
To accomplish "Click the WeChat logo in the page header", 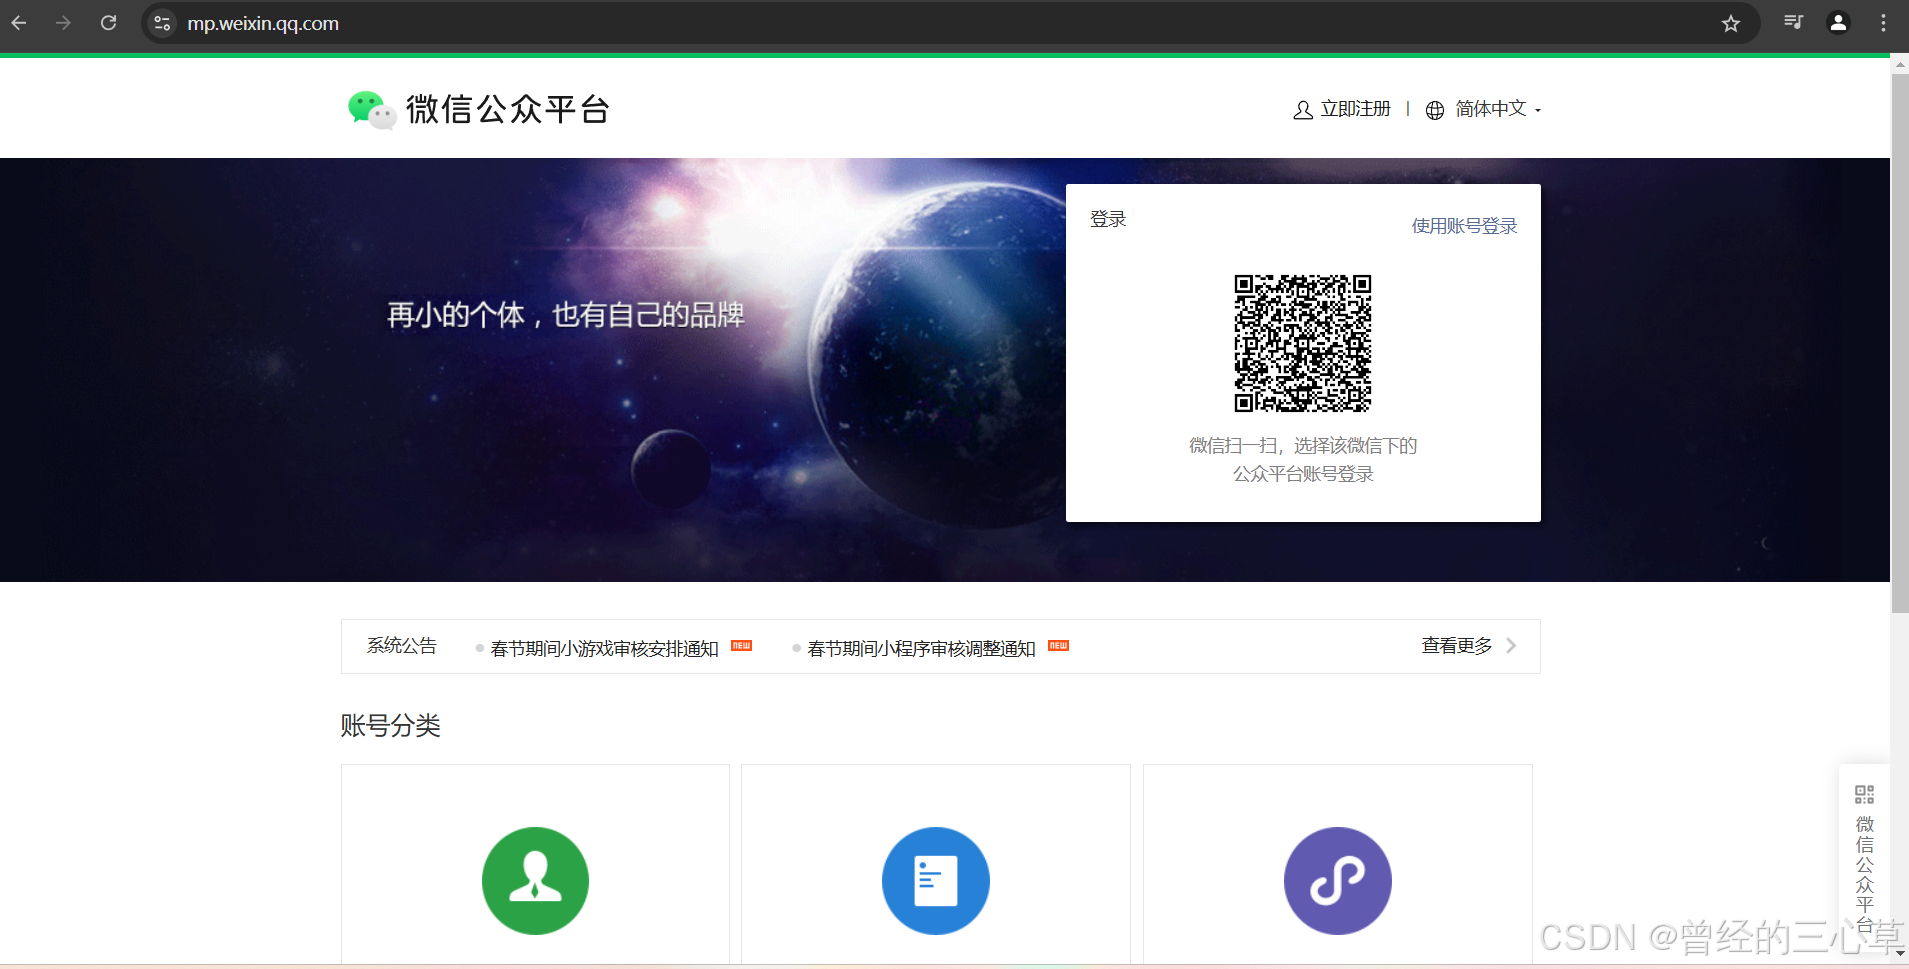I will (x=371, y=110).
